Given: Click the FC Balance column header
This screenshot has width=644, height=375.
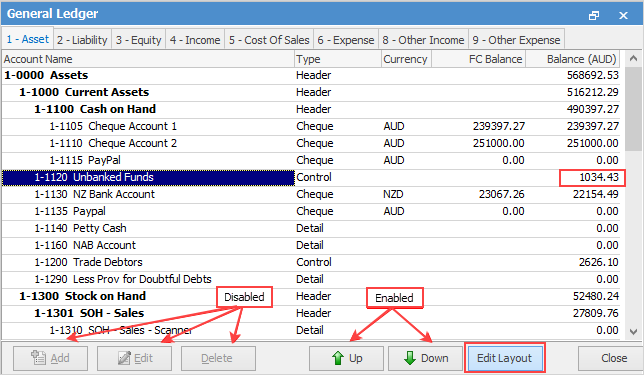Looking at the screenshot, I should [478, 59].
